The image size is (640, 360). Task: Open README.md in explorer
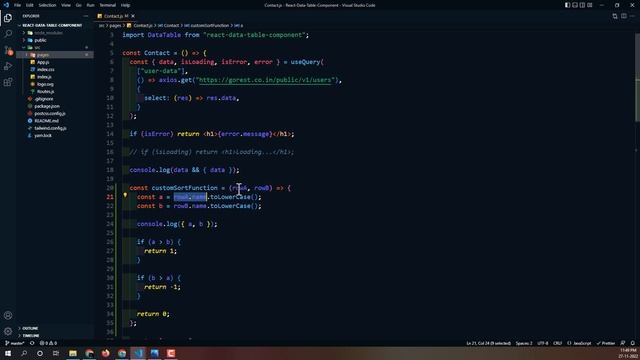pos(46,121)
